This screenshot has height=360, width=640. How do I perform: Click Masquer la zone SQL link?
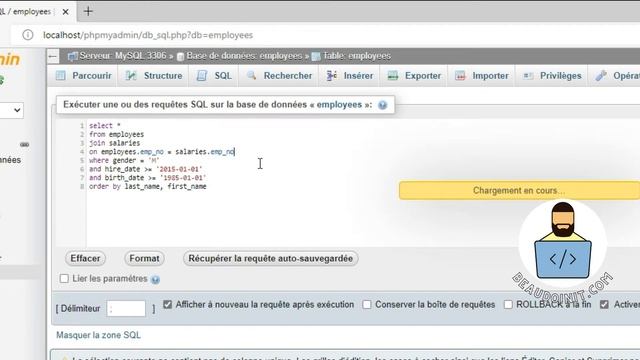pyautogui.click(x=98, y=335)
